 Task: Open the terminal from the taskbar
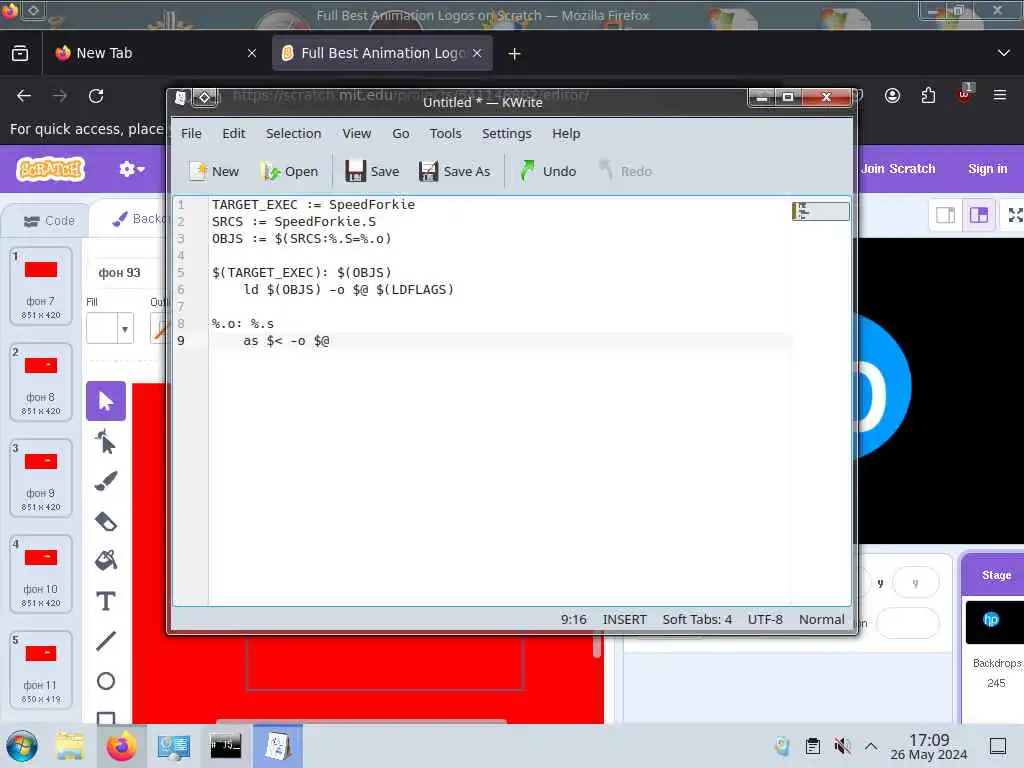click(225, 746)
